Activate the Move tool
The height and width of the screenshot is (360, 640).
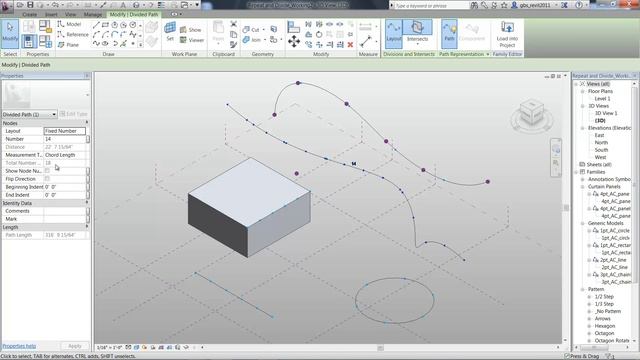pyautogui.click(x=294, y=41)
